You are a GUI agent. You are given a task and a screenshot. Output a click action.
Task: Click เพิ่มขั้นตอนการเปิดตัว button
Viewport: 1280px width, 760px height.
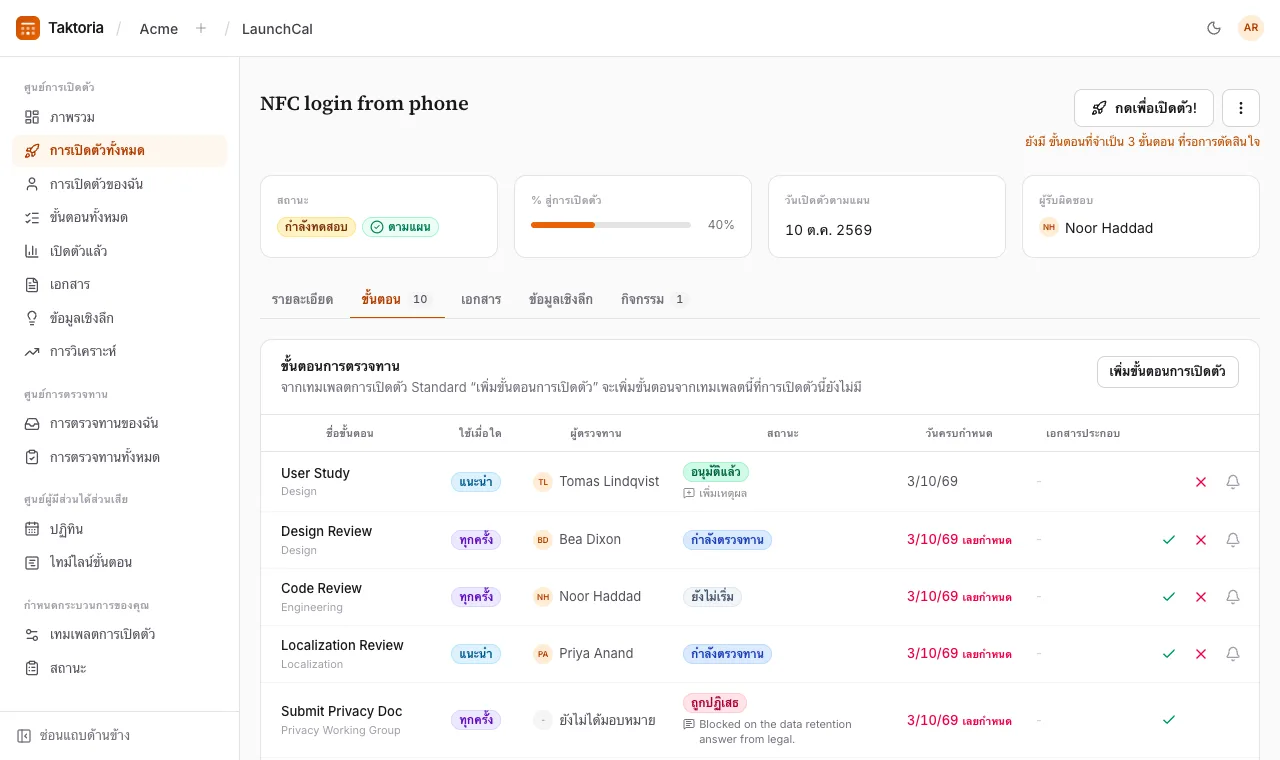pos(1168,372)
